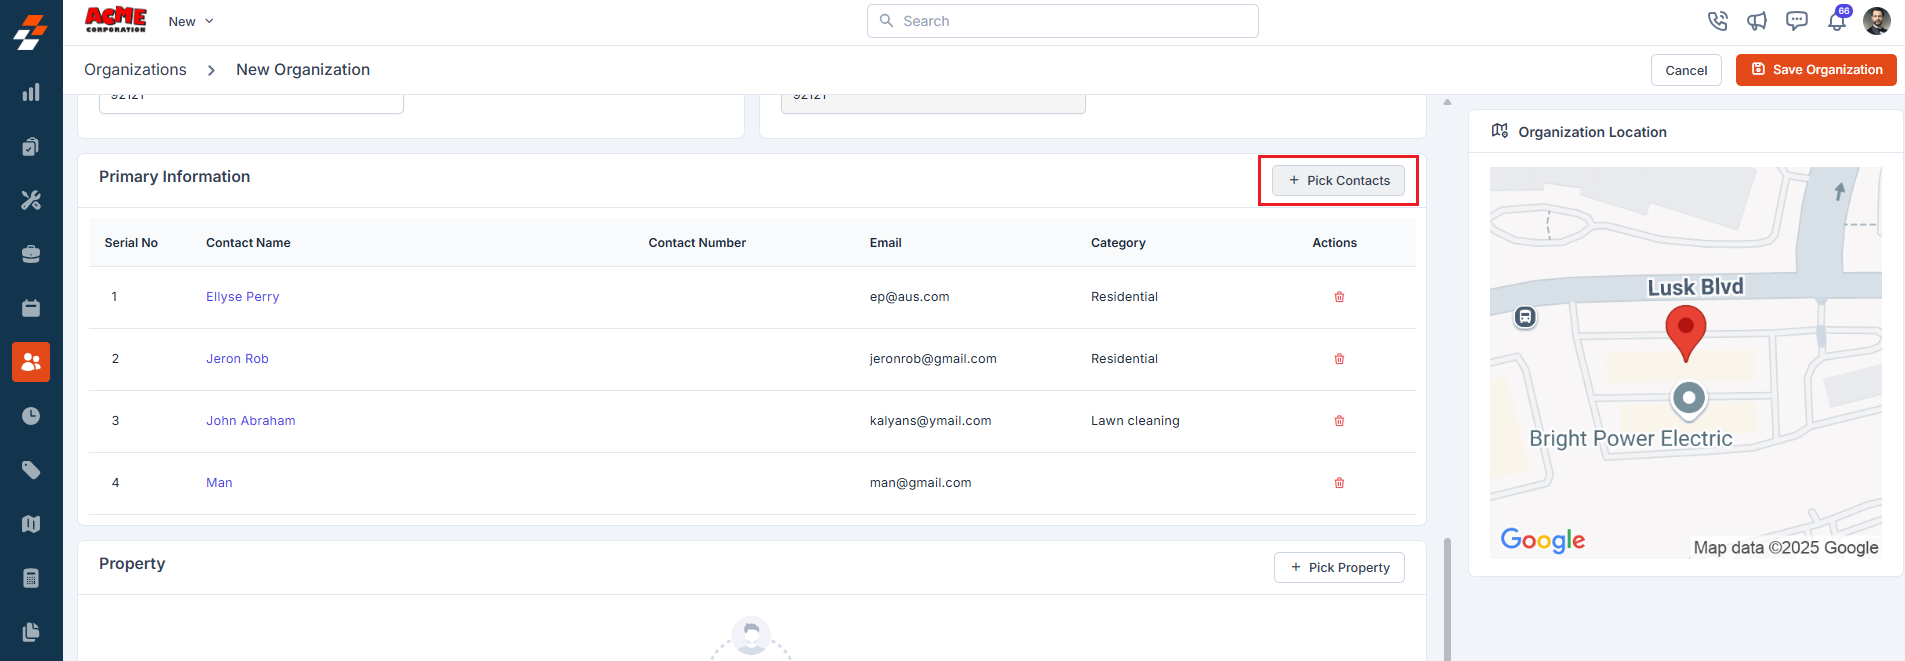The width and height of the screenshot is (1905, 661).
Task: Click the Pick Contacts button
Action: point(1338,180)
